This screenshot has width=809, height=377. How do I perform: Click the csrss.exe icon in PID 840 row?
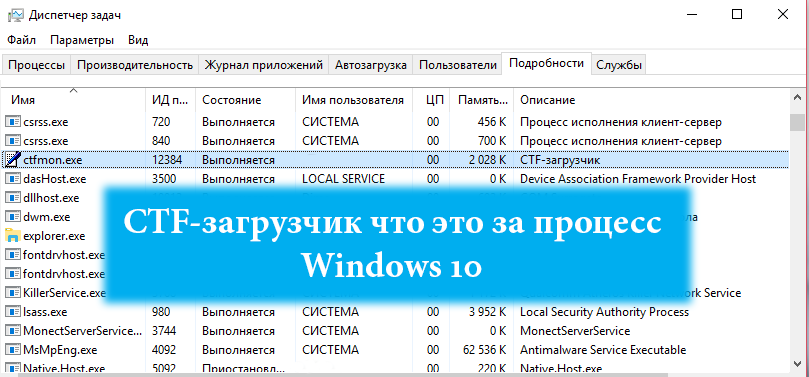coord(12,141)
